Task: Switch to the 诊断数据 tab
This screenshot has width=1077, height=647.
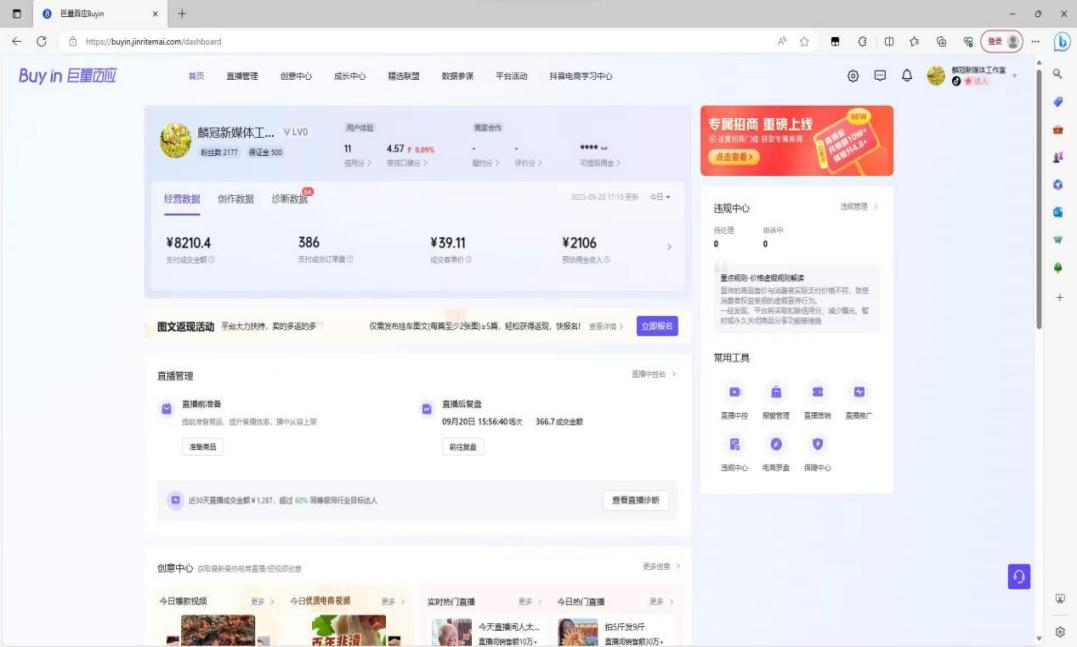Action: point(289,199)
